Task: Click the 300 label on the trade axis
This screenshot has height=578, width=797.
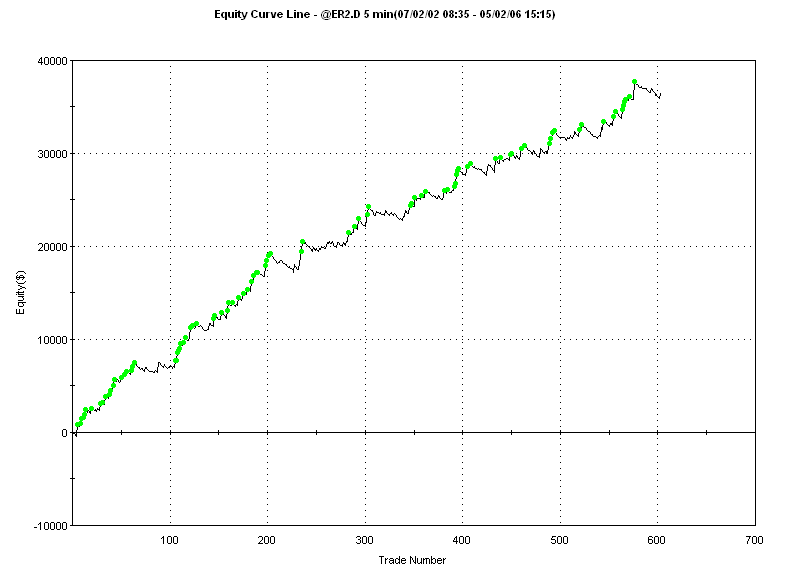Action: coord(364,540)
